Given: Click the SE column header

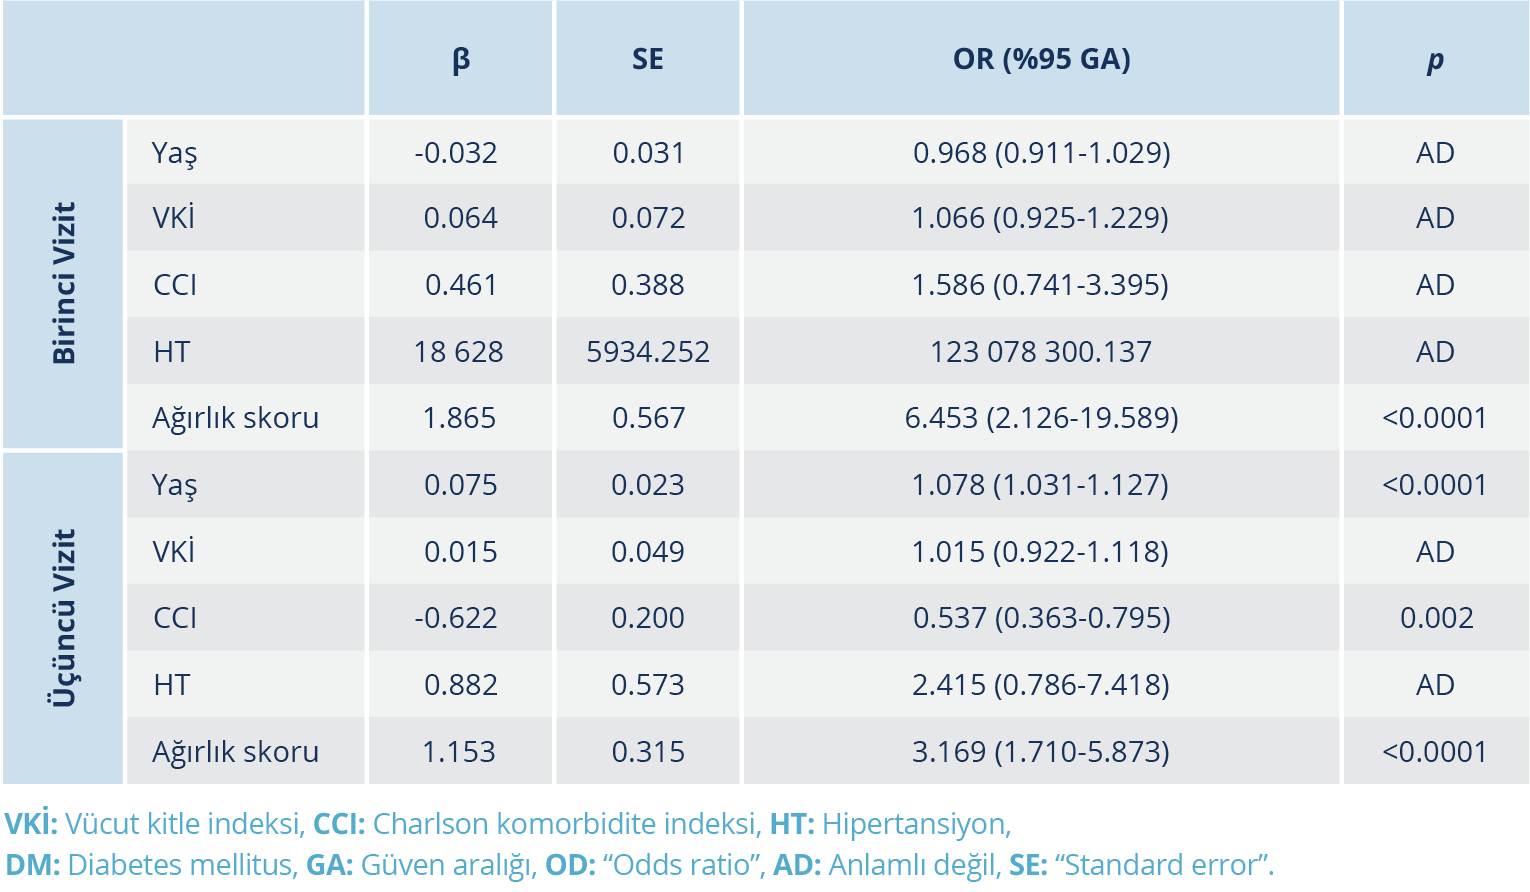Looking at the screenshot, I should (648, 59).
